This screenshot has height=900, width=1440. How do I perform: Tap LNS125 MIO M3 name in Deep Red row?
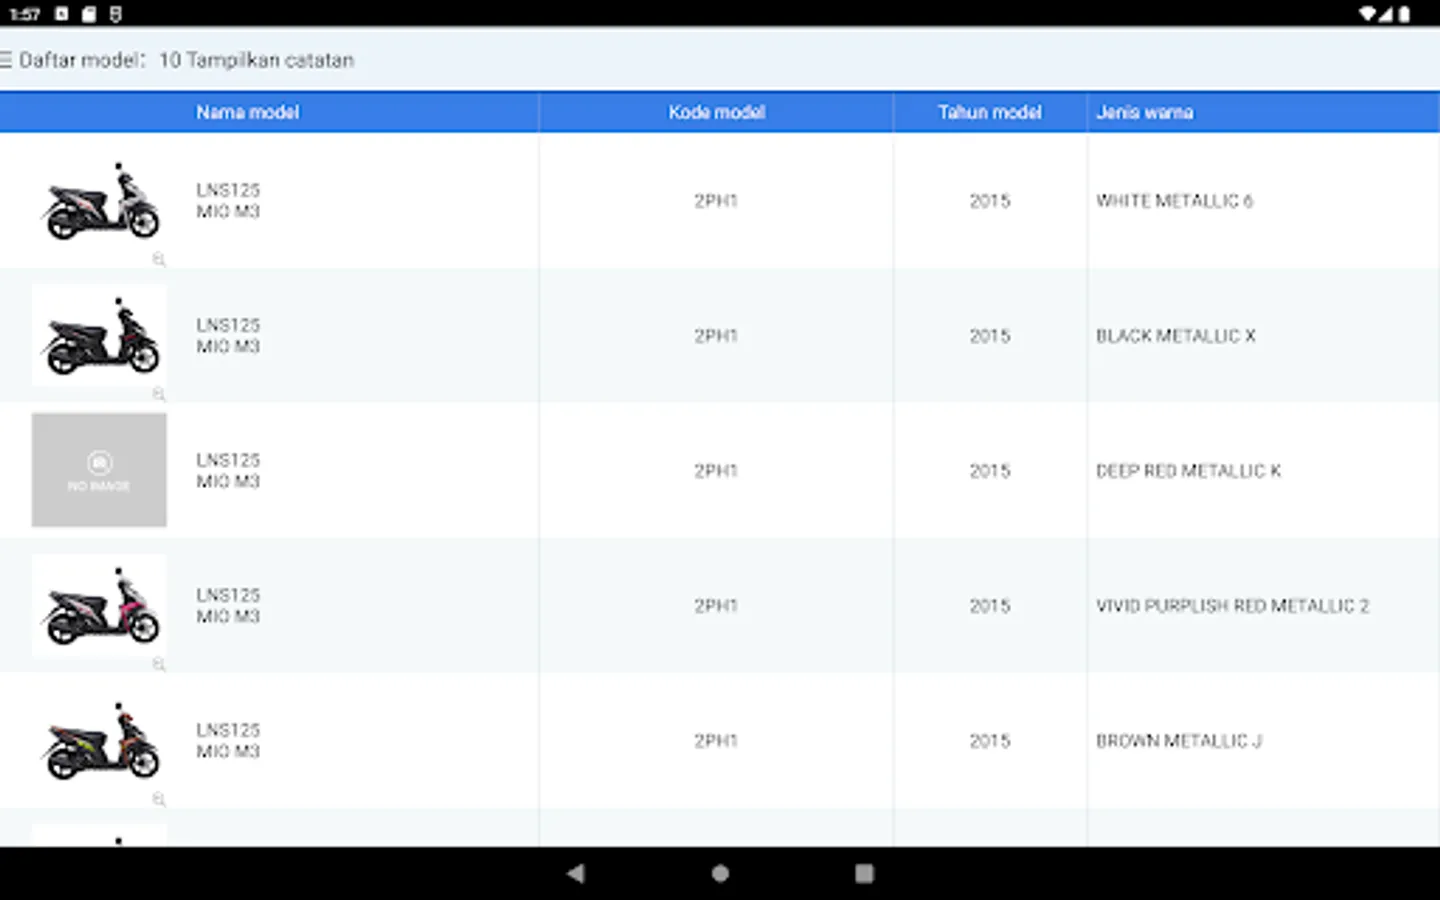coord(228,470)
